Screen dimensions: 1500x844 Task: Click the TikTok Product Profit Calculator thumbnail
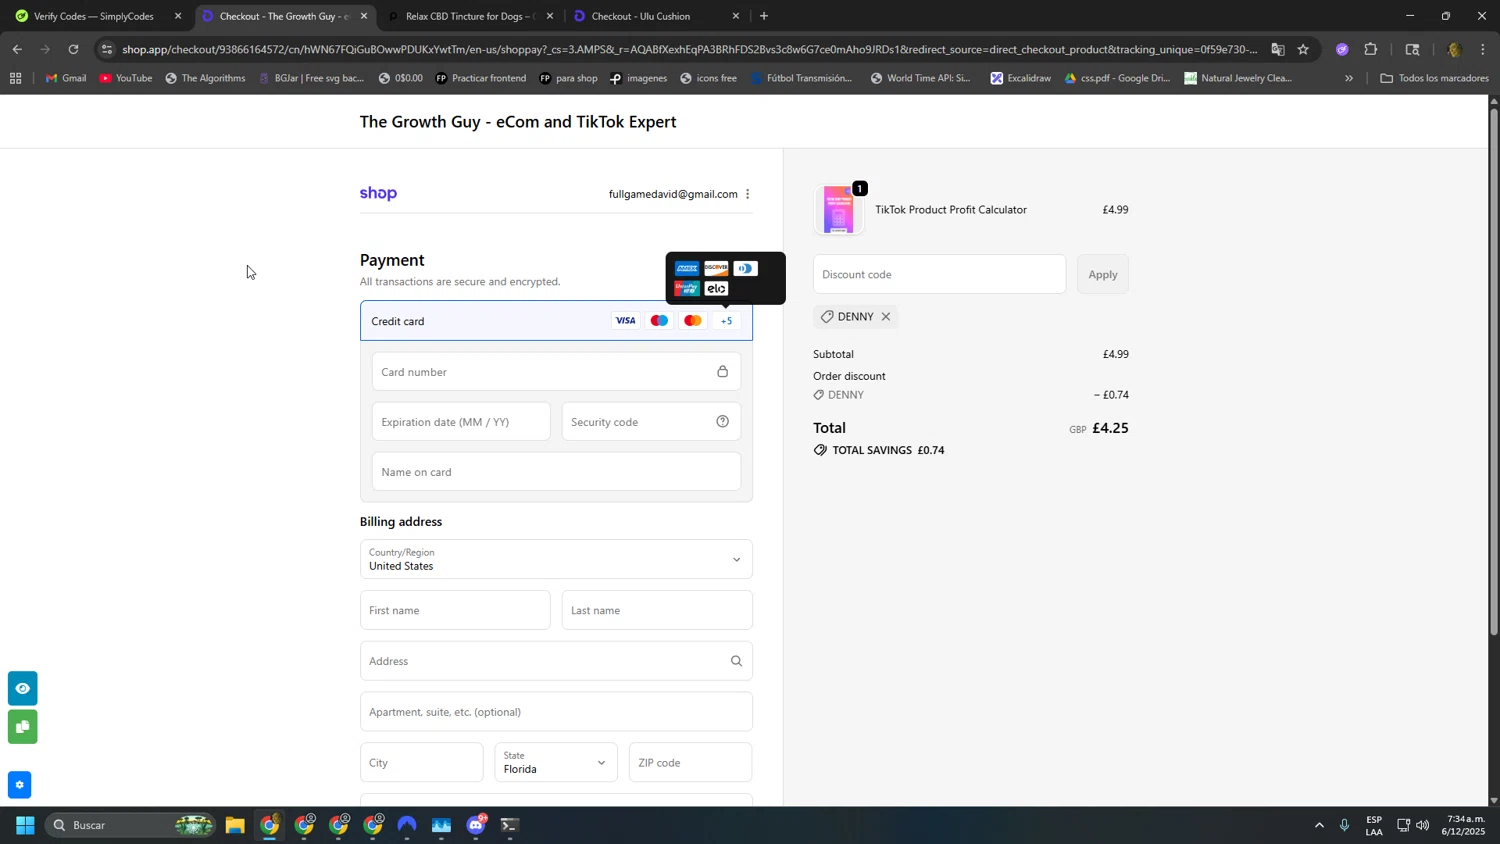(839, 210)
